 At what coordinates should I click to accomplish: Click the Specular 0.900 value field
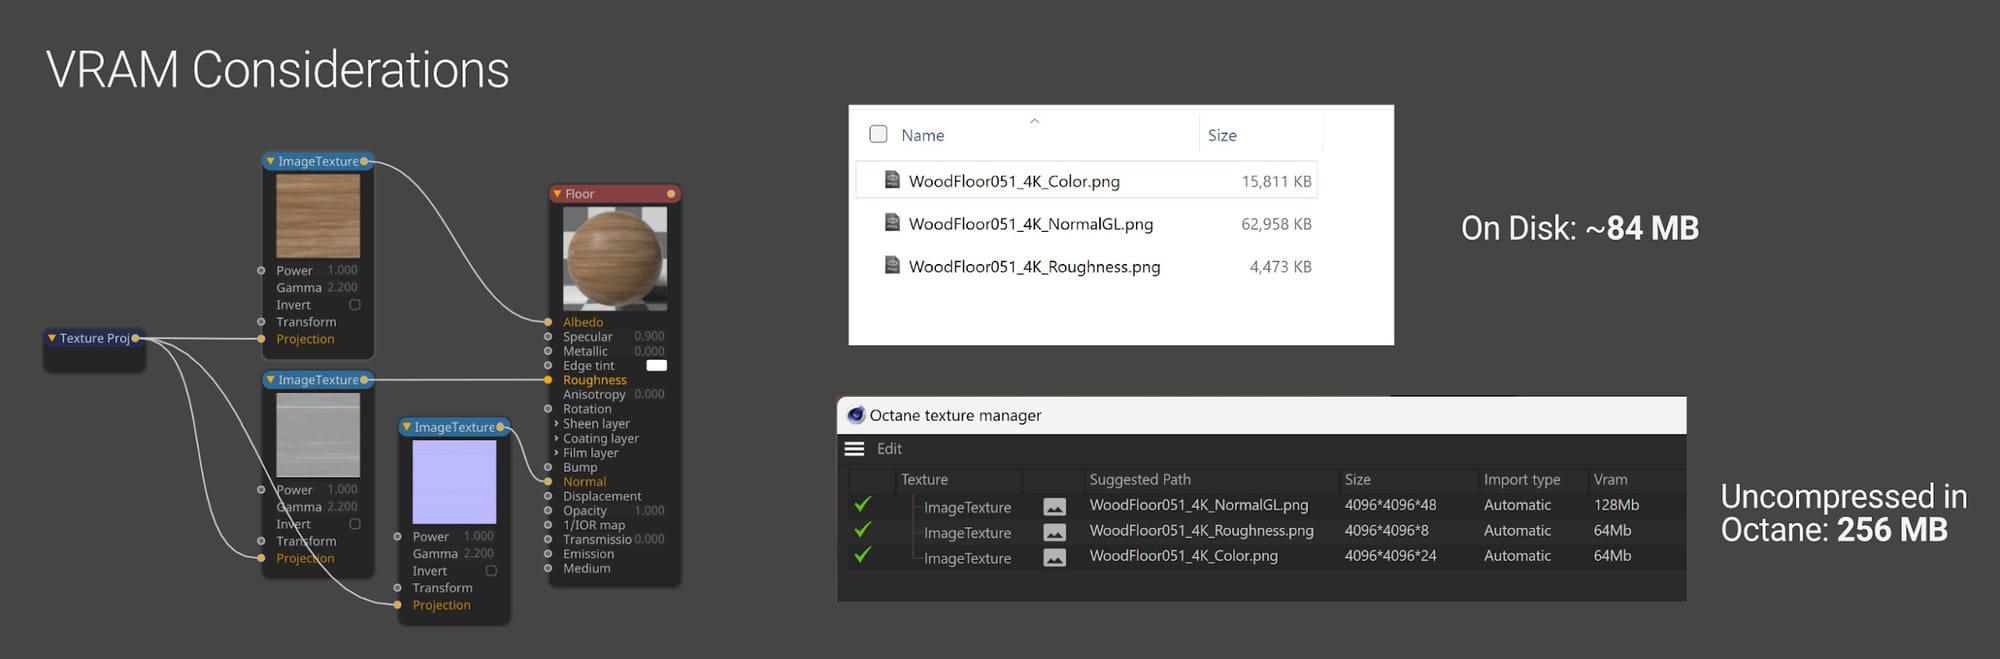649,337
